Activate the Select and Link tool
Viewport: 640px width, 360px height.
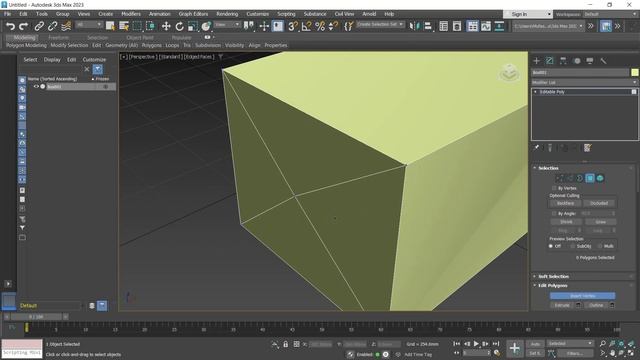click(39, 27)
